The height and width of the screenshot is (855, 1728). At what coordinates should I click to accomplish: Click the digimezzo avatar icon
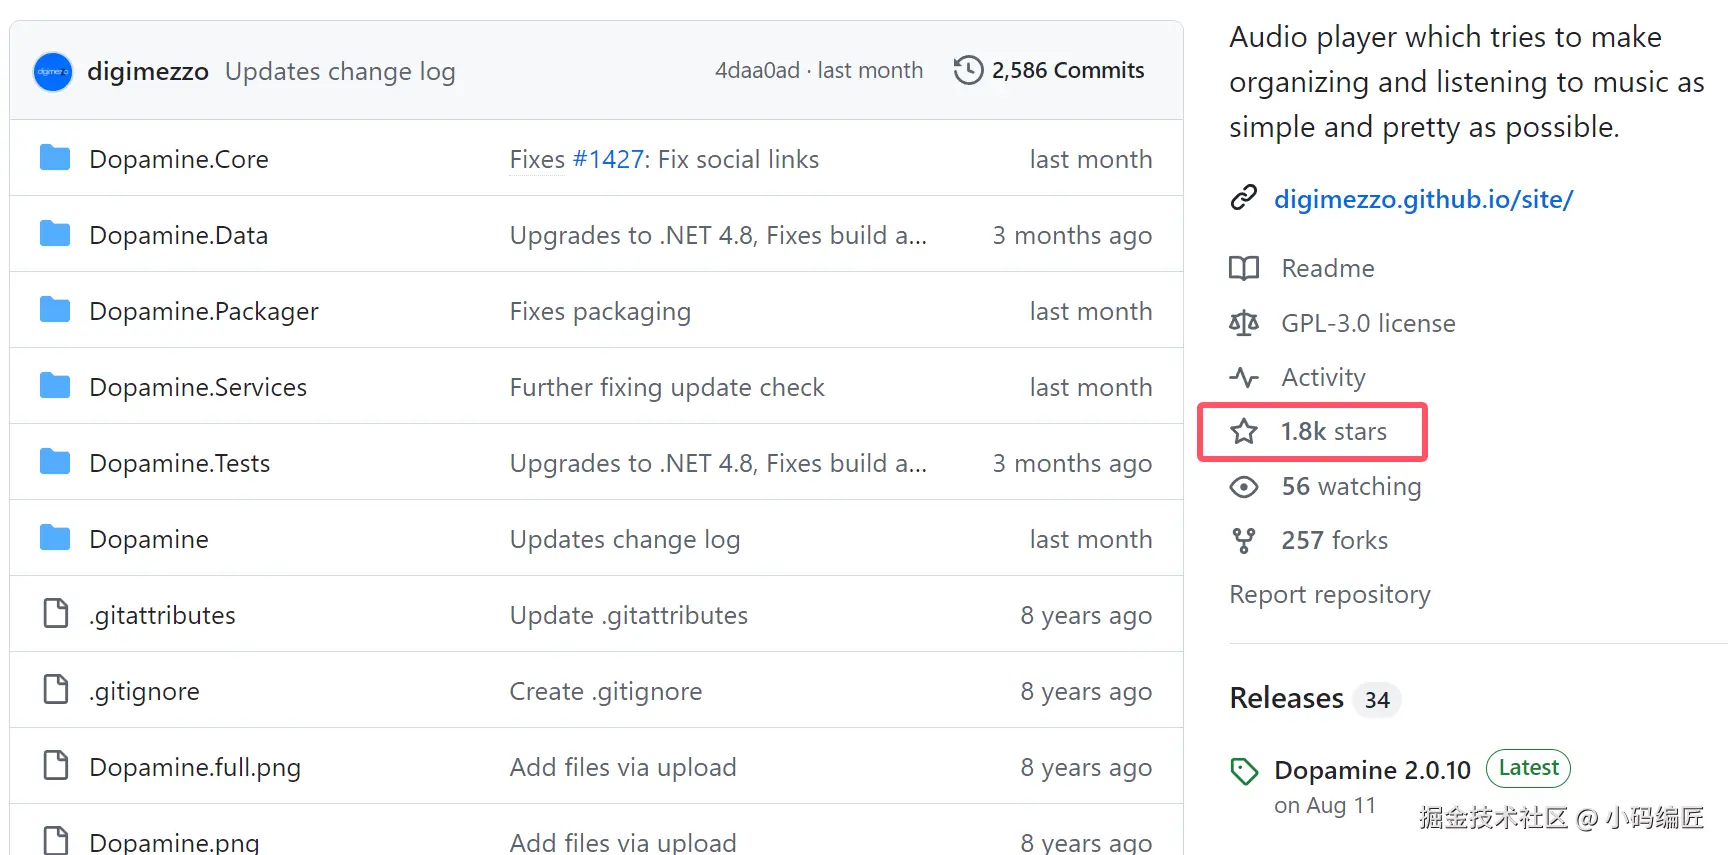(x=53, y=72)
